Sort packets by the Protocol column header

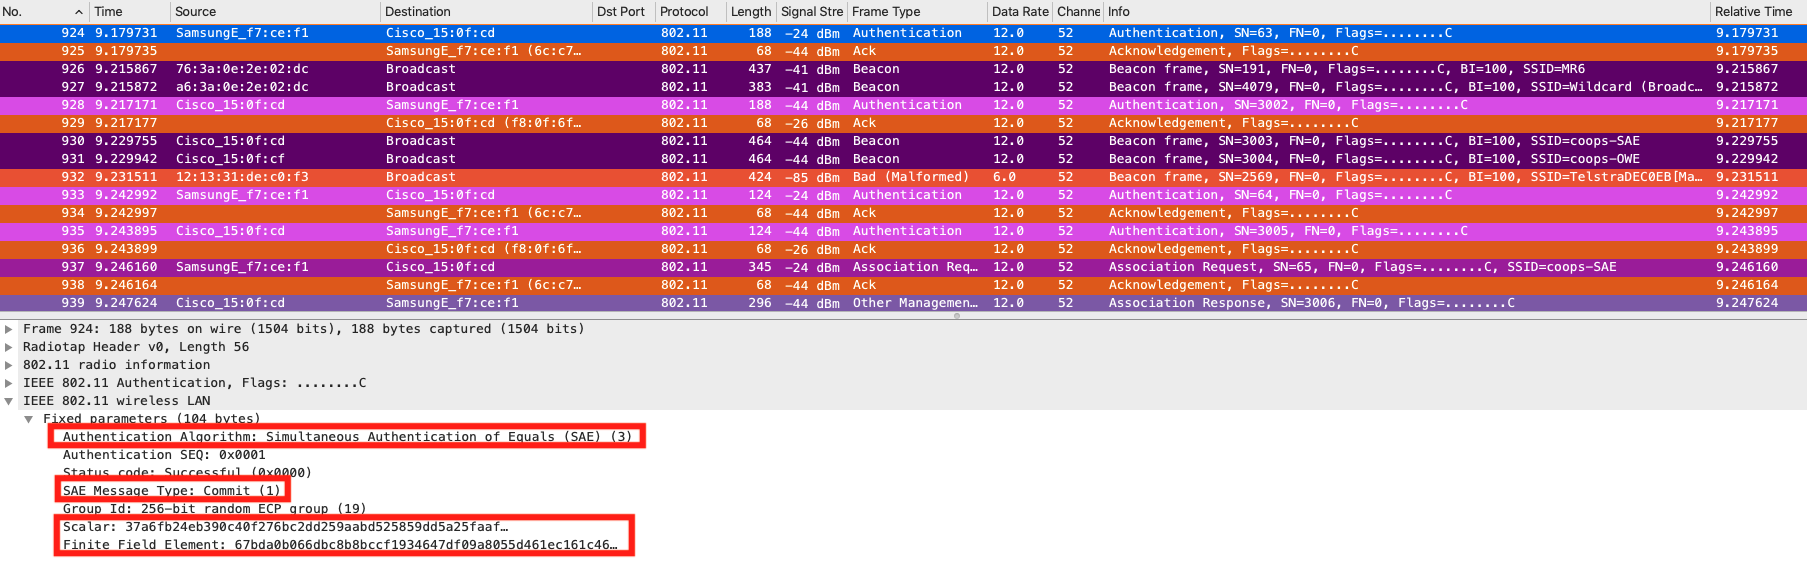click(684, 12)
